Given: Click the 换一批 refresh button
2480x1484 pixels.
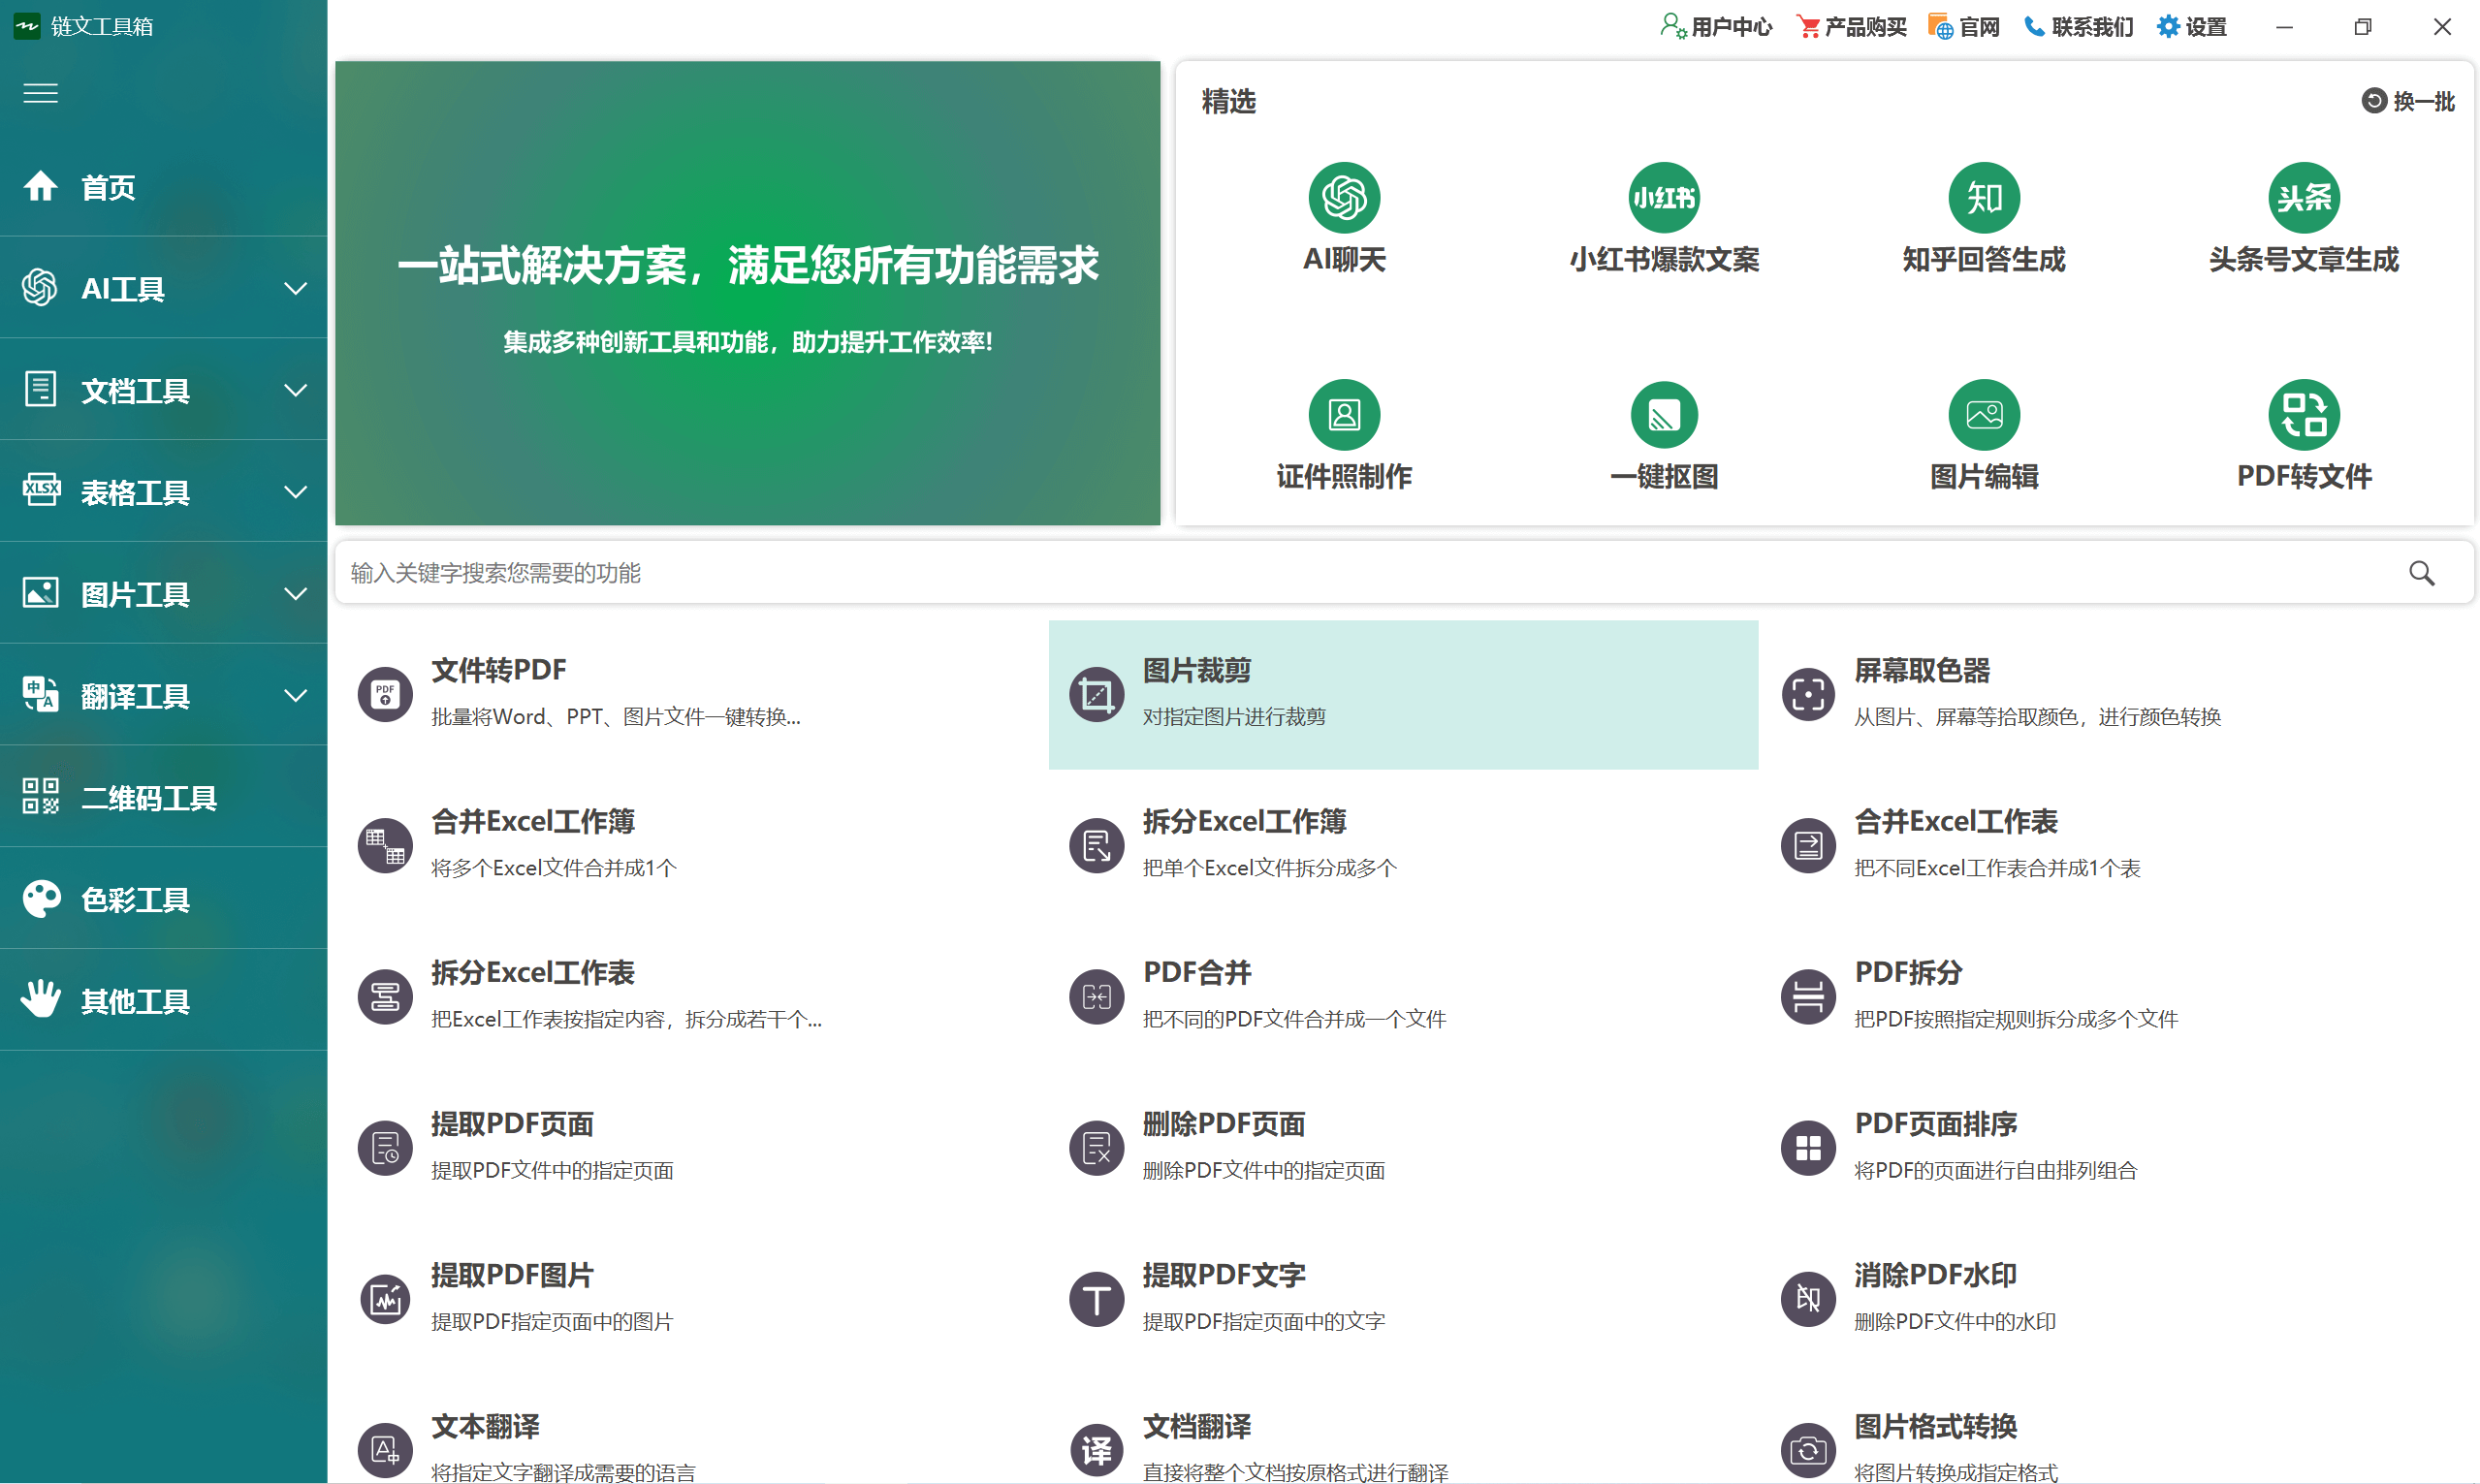Looking at the screenshot, I should point(2408,101).
